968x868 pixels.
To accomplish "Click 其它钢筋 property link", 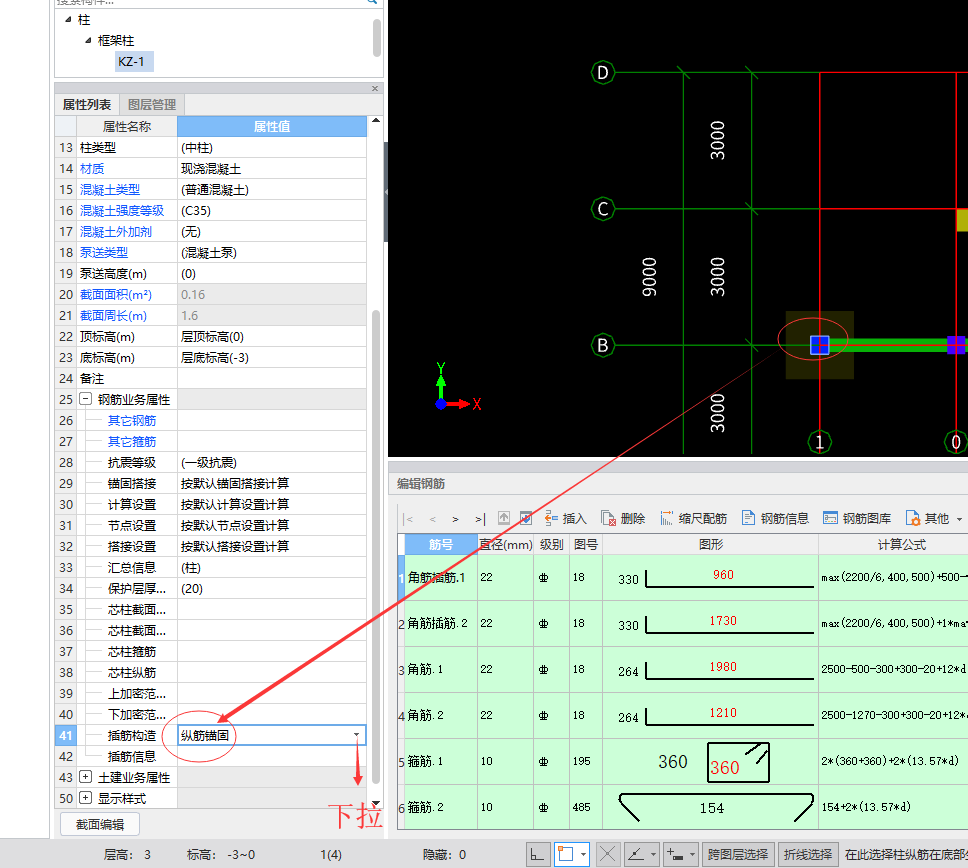I will click(x=131, y=420).
